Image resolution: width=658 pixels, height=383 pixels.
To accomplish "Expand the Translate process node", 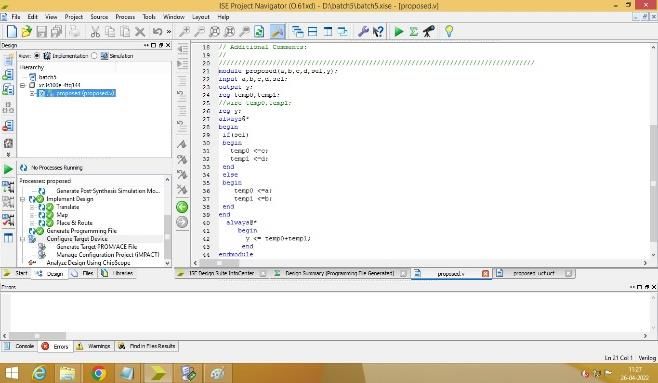I will 32,207.
